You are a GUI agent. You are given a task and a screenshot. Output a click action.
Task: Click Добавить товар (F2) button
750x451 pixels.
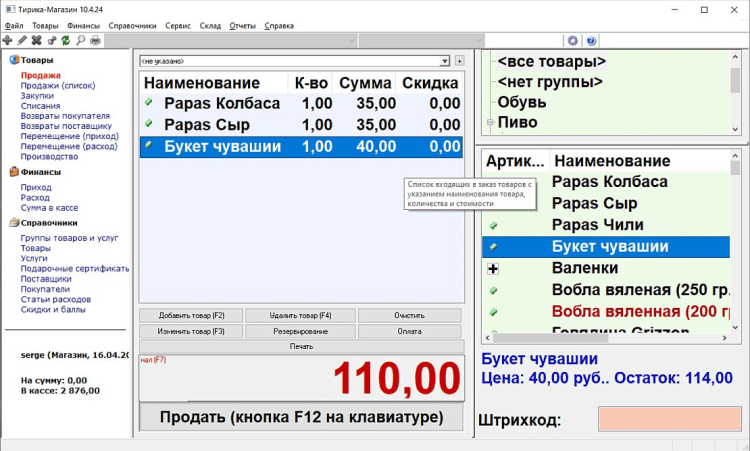pos(191,315)
